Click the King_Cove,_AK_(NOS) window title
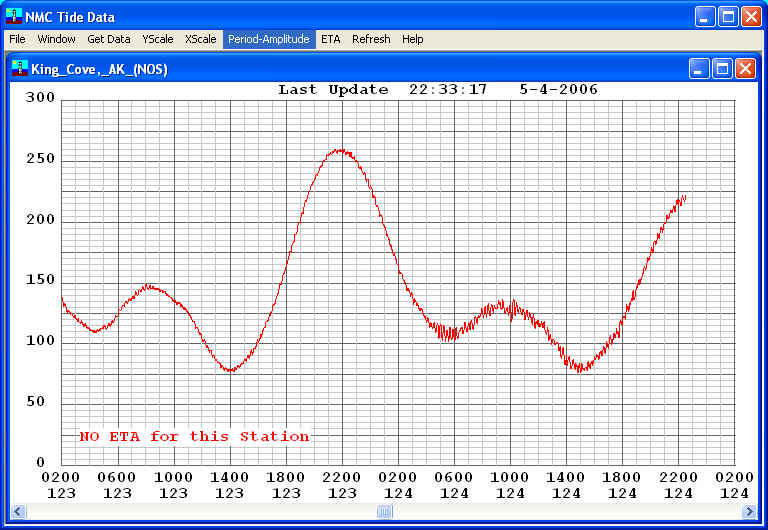 (99, 69)
